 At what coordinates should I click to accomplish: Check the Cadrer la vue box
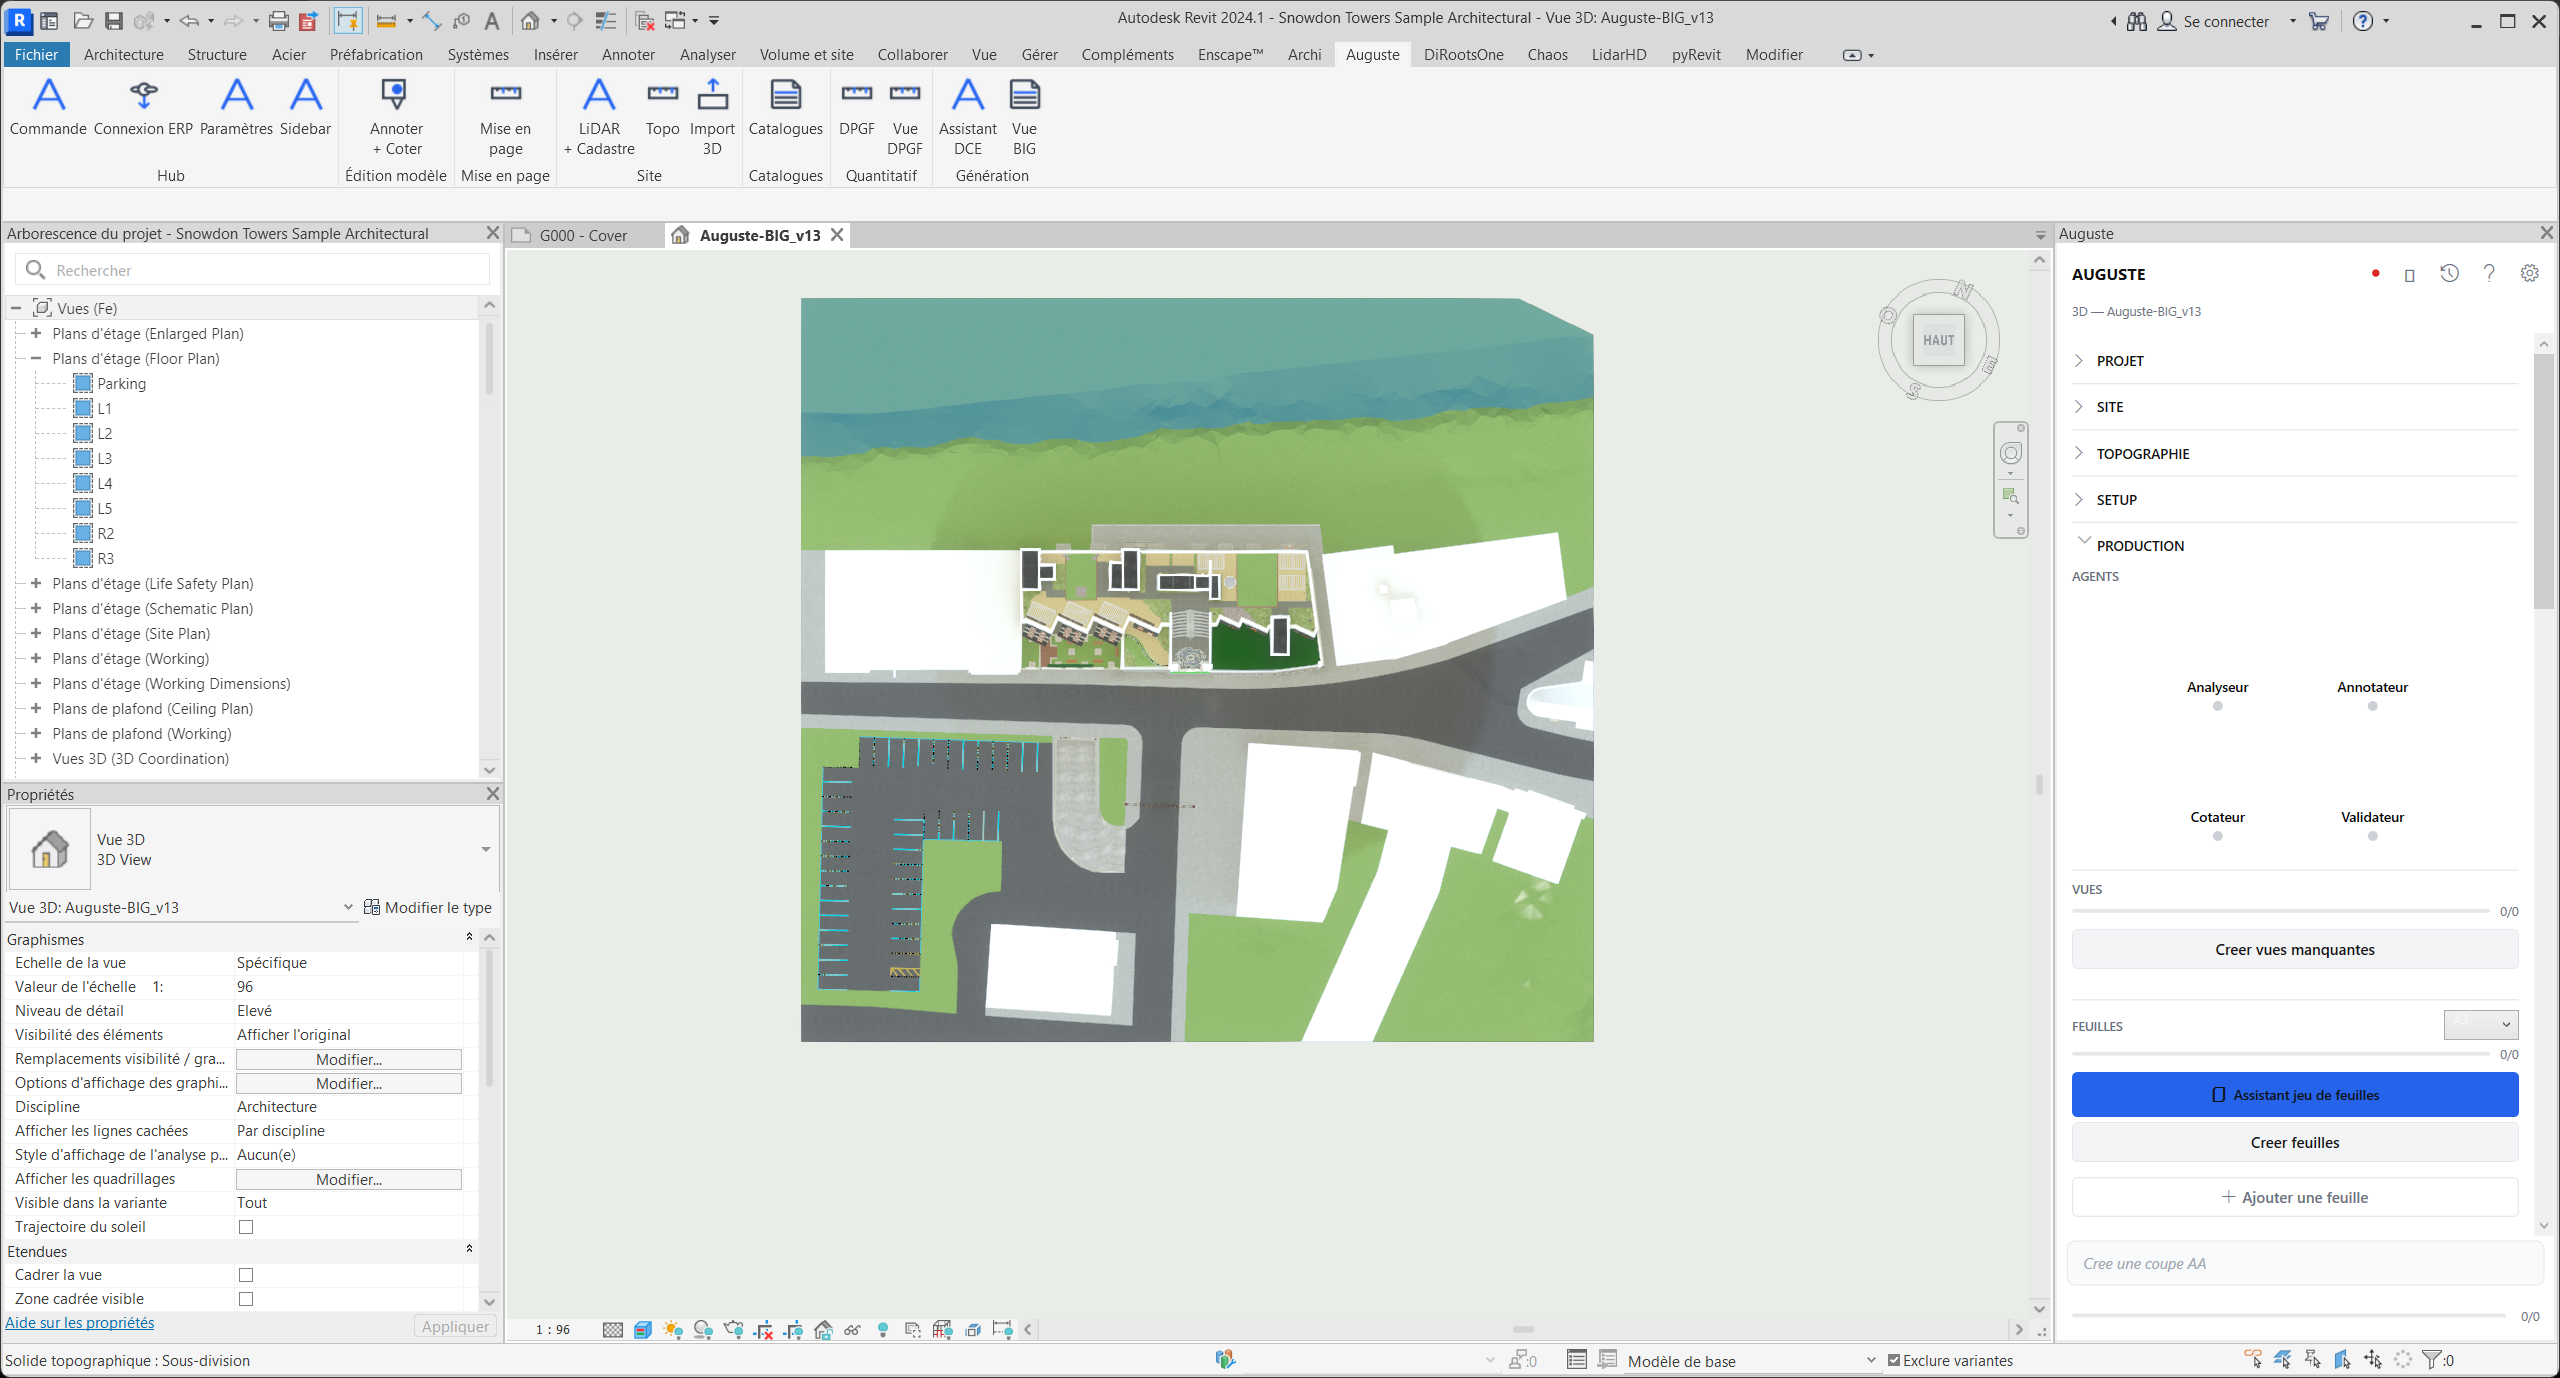[246, 1275]
